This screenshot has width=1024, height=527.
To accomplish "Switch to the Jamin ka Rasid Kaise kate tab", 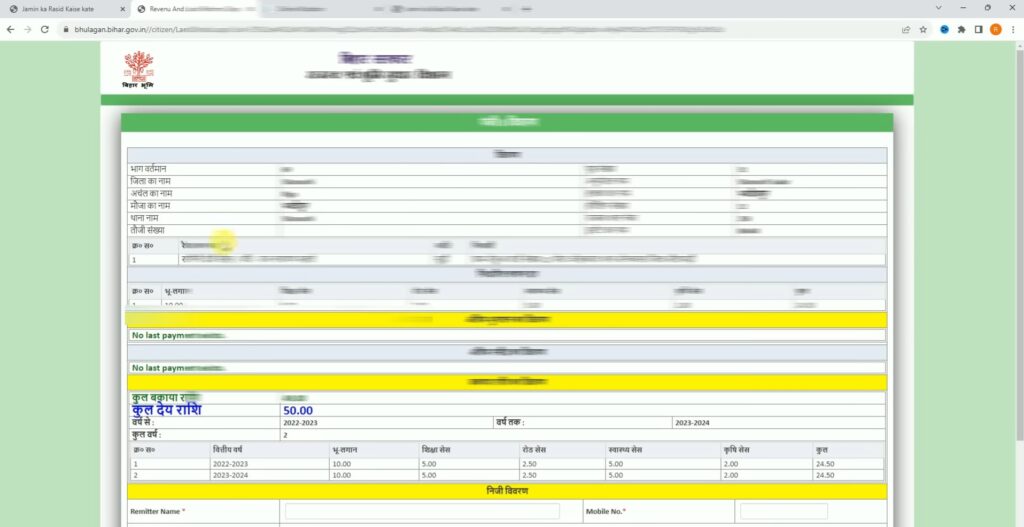I will click(x=60, y=9).
